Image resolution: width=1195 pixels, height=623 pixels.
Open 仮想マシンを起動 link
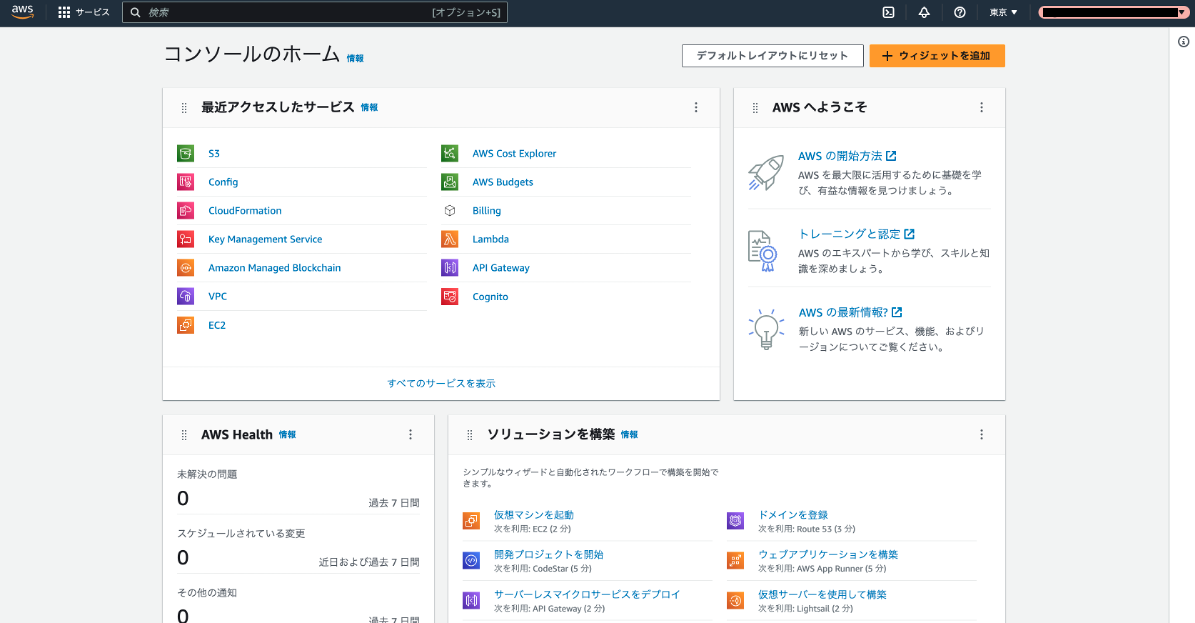[x=533, y=515]
